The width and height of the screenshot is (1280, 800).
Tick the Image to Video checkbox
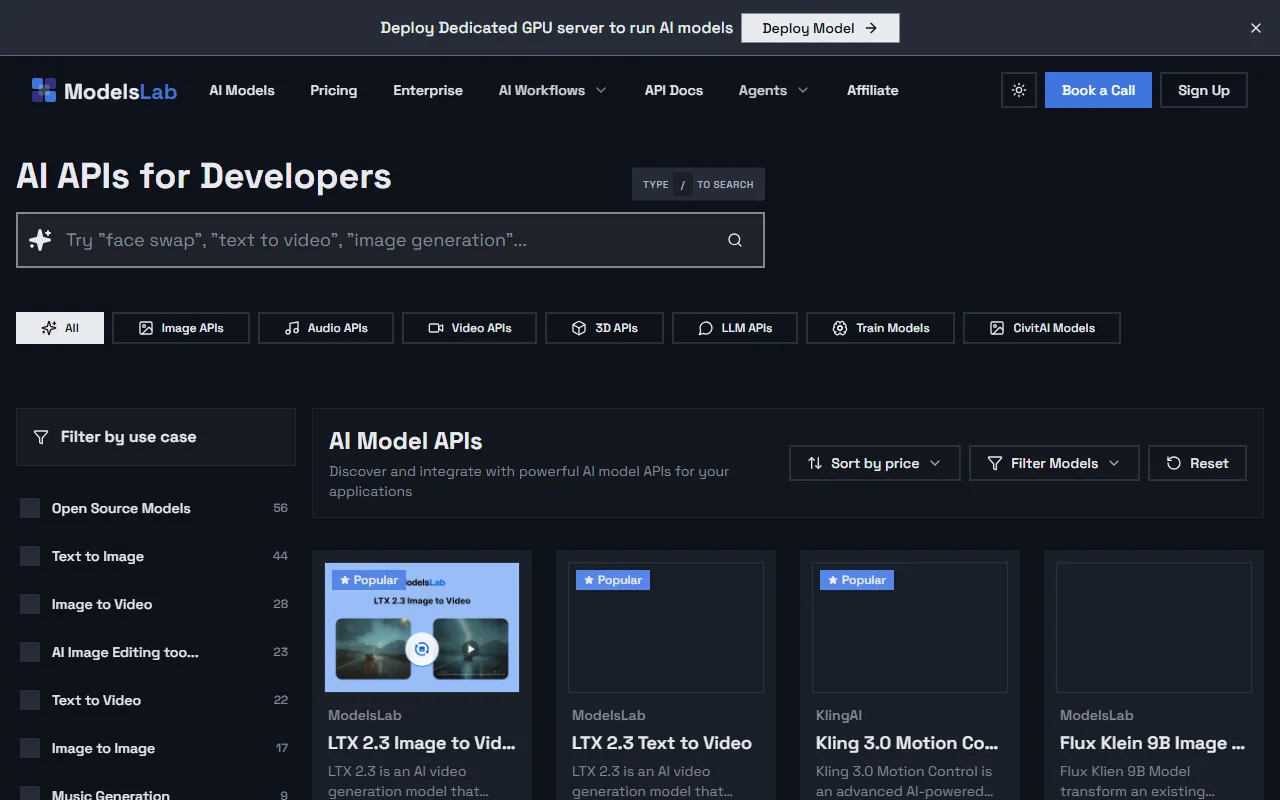pos(30,604)
